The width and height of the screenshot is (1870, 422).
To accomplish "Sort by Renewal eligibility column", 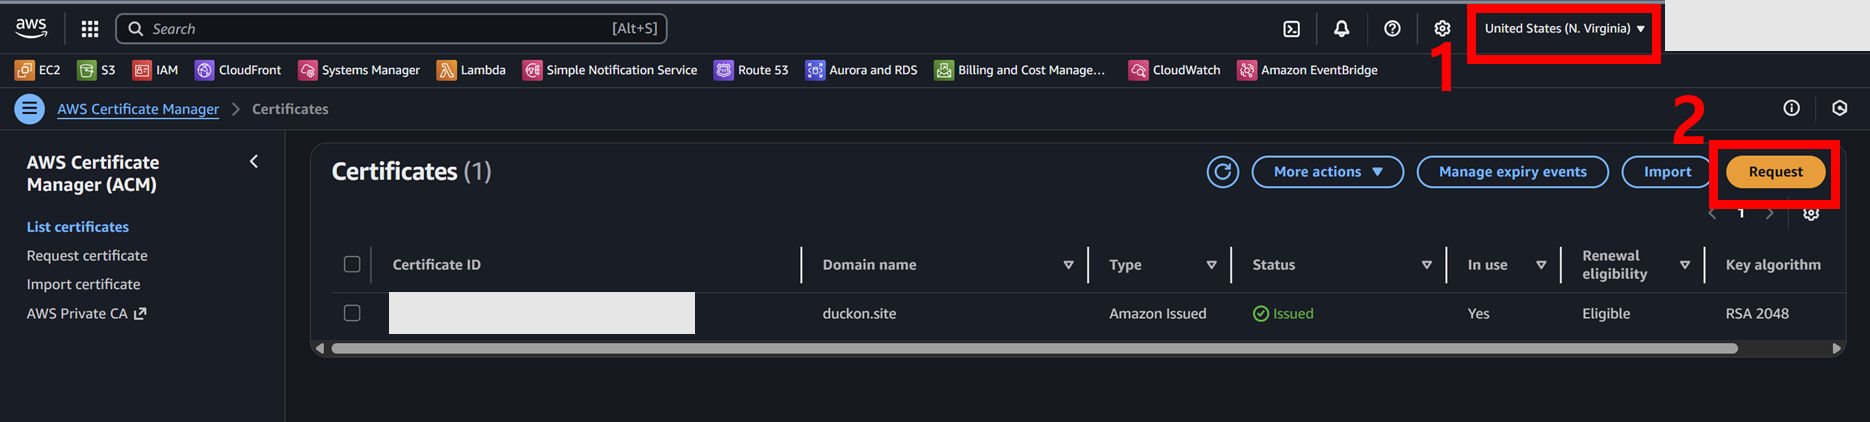I will pos(1685,265).
